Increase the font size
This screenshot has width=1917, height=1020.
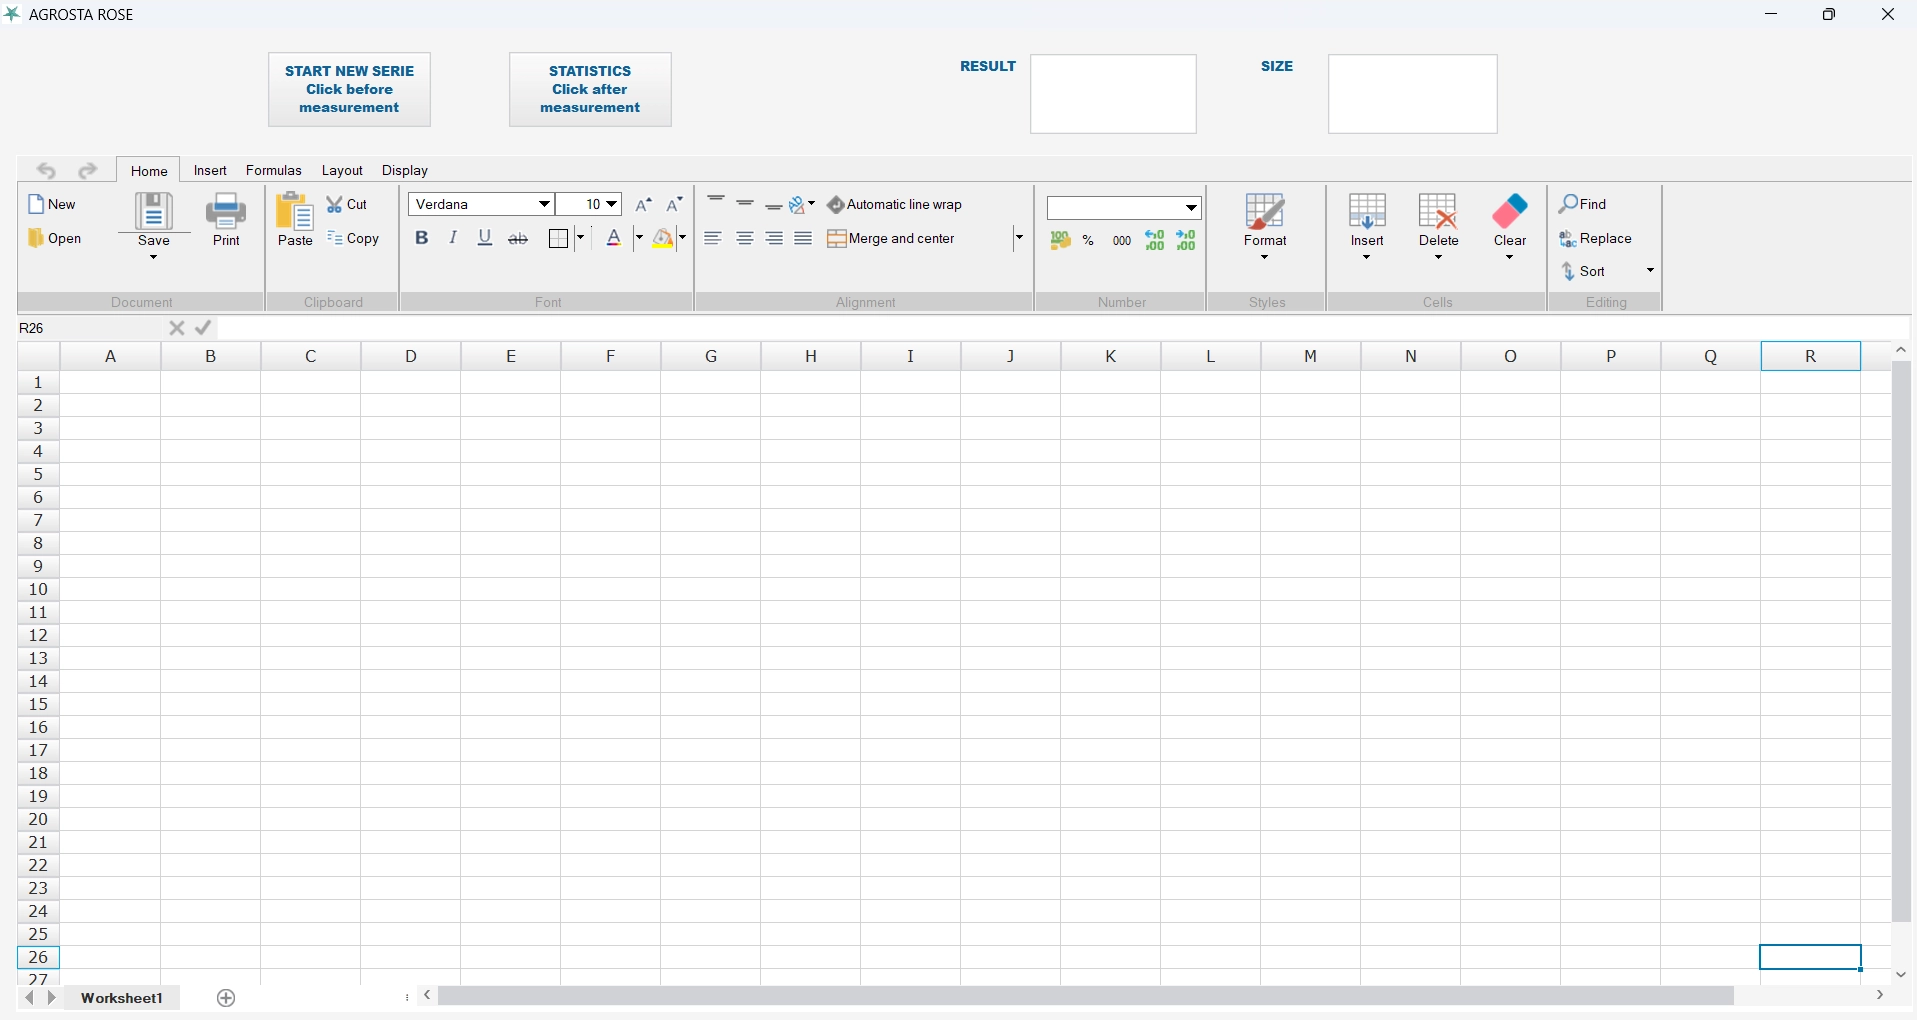[x=644, y=204]
